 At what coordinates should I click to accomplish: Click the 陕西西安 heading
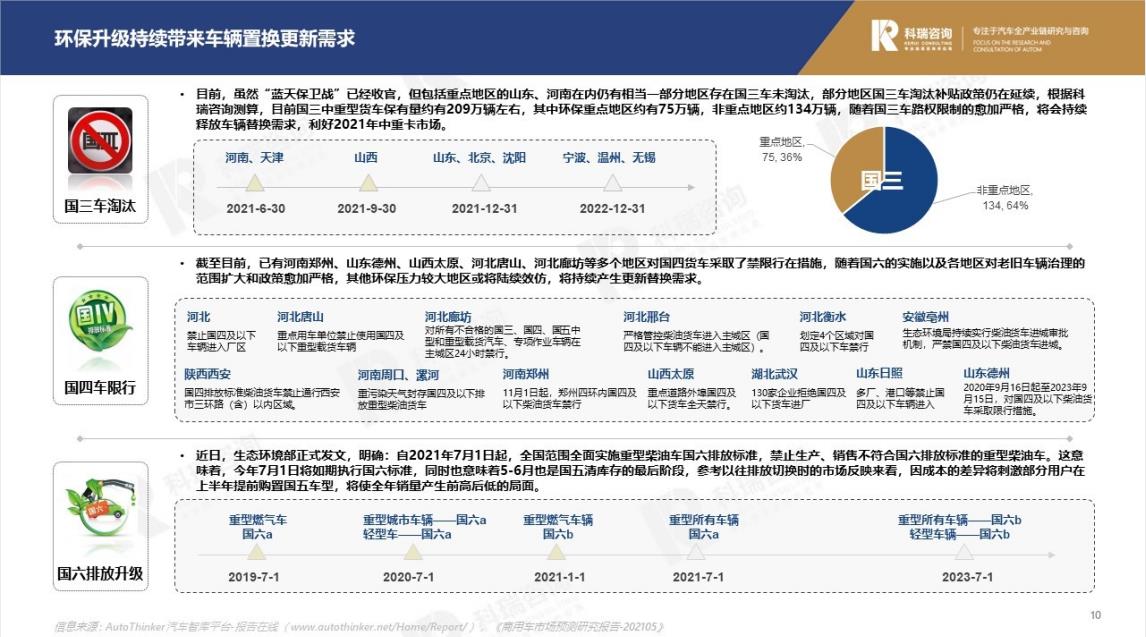pos(208,374)
